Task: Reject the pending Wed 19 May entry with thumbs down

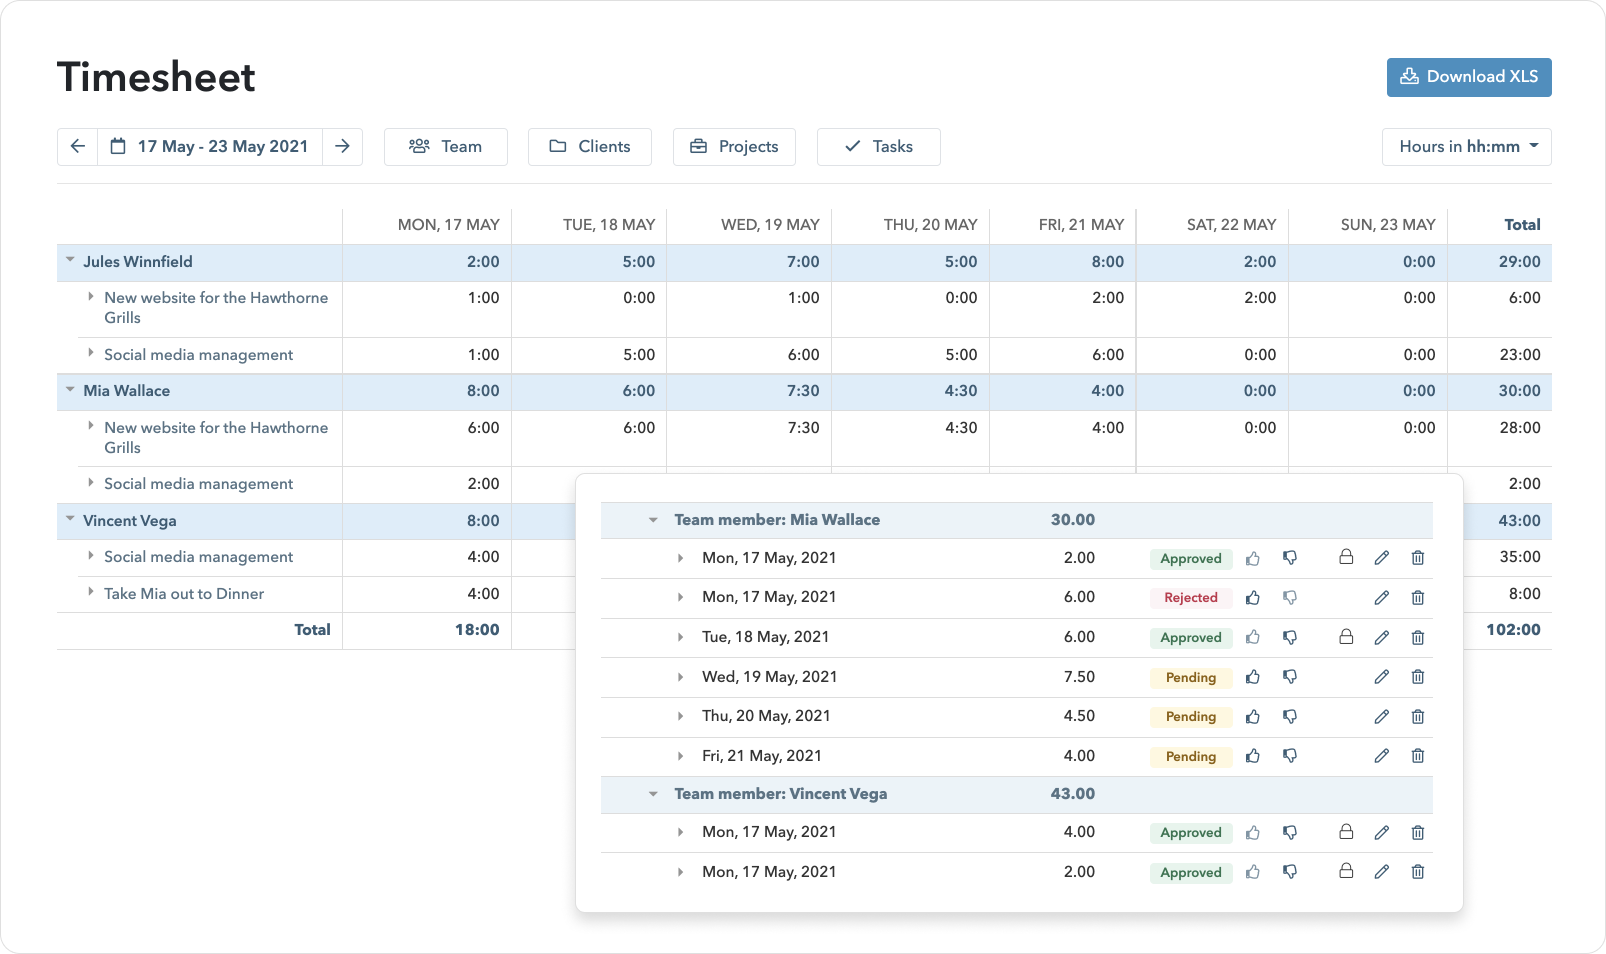Action: pyautogui.click(x=1290, y=677)
